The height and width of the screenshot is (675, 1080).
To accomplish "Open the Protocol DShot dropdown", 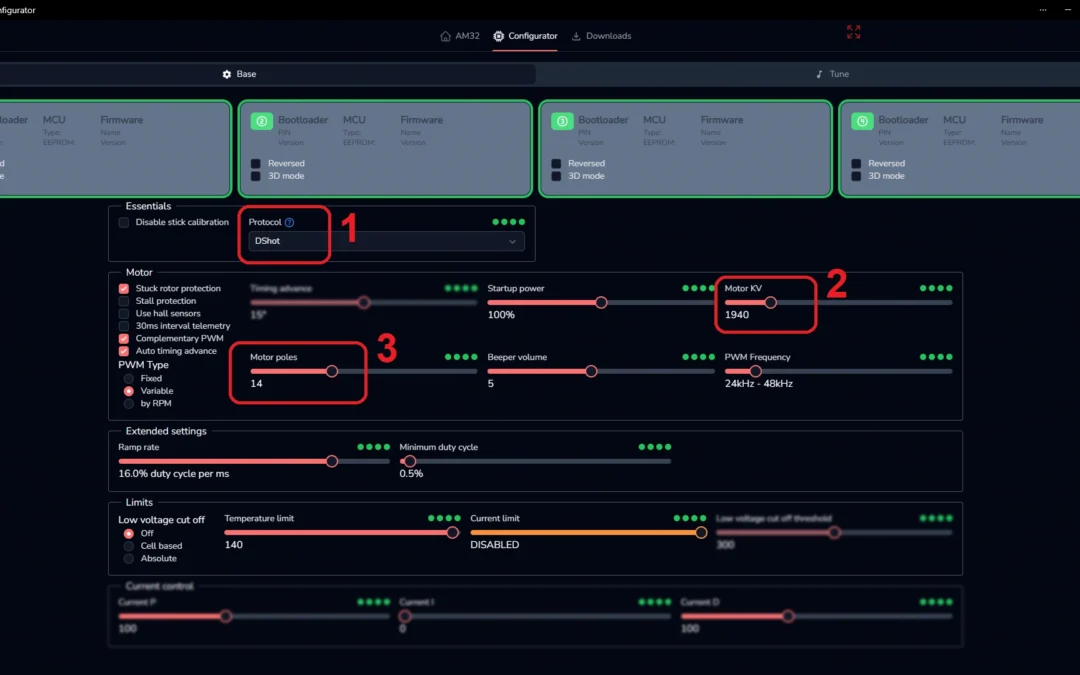I will (386, 241).
